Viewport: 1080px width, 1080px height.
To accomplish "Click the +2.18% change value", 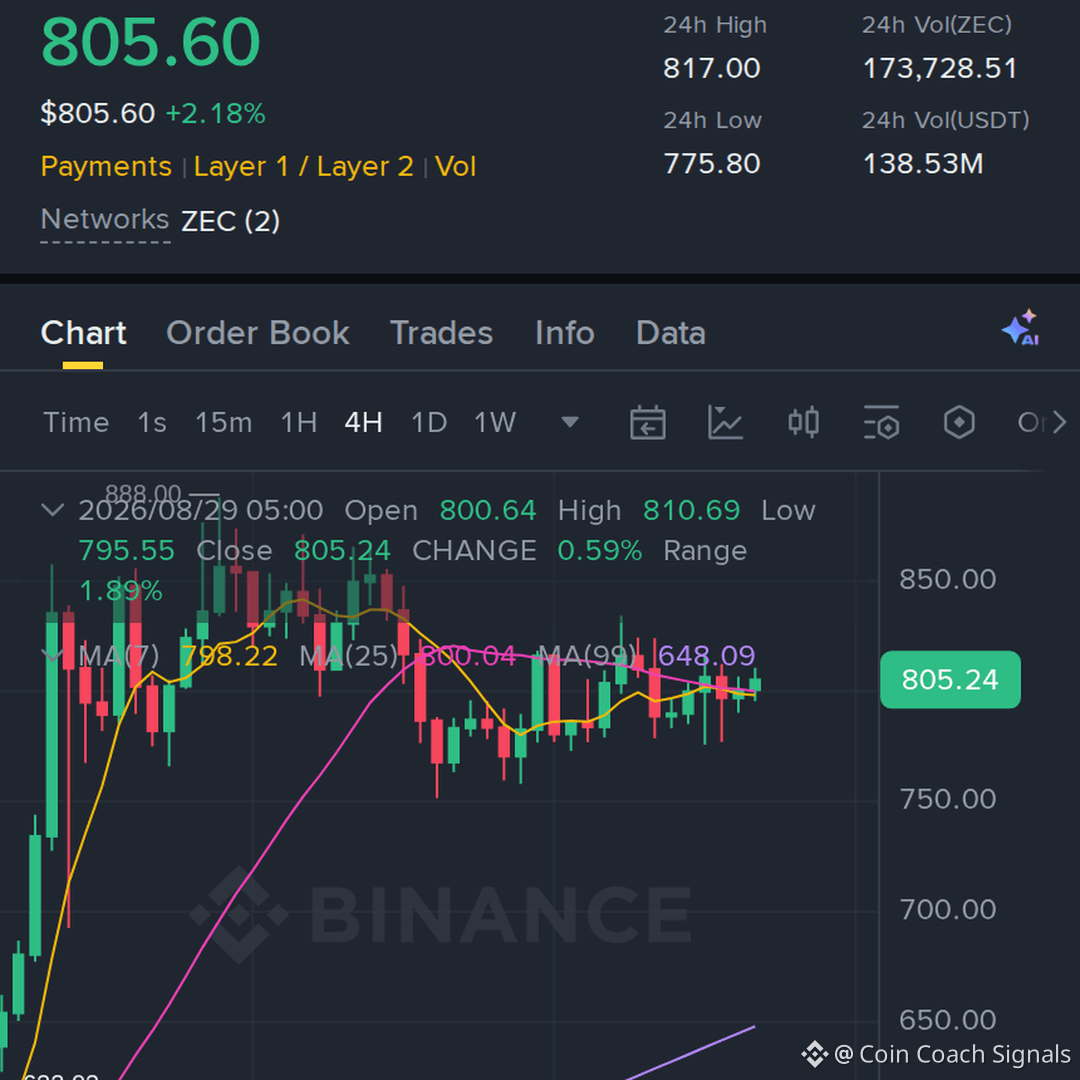I will tap(216, 114).
